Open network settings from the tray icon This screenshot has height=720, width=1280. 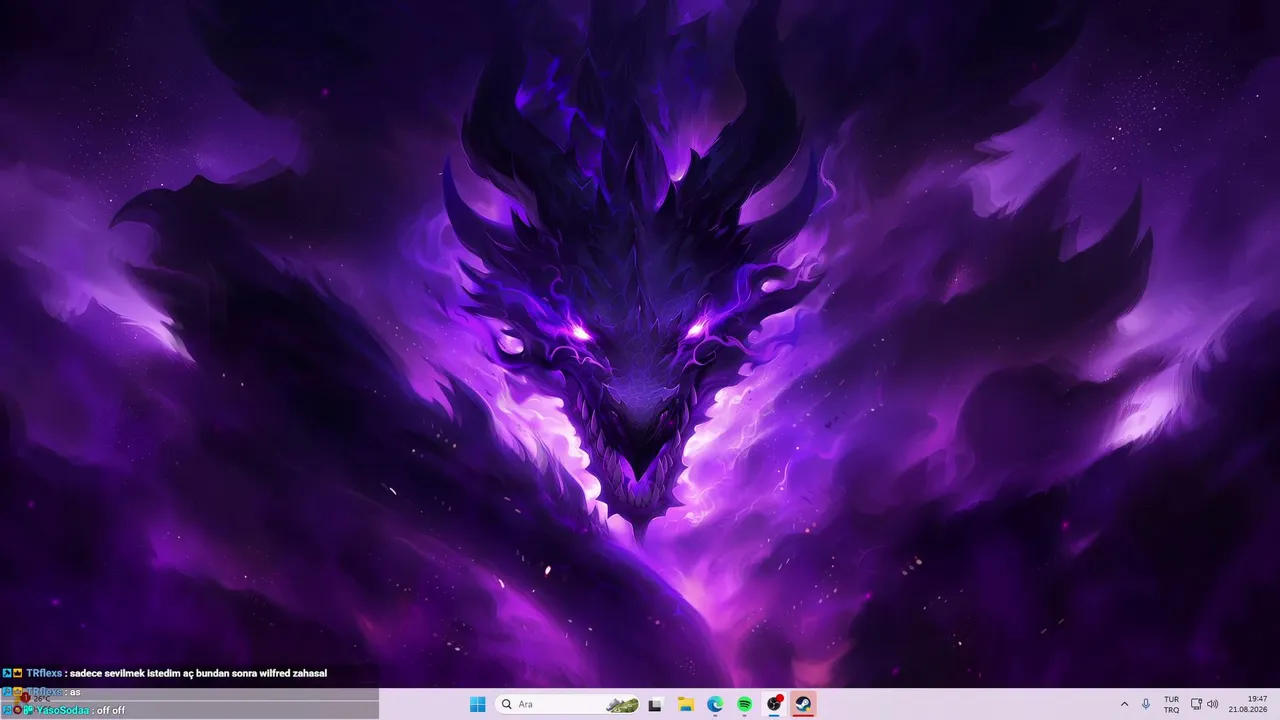tap(1197, 704)
